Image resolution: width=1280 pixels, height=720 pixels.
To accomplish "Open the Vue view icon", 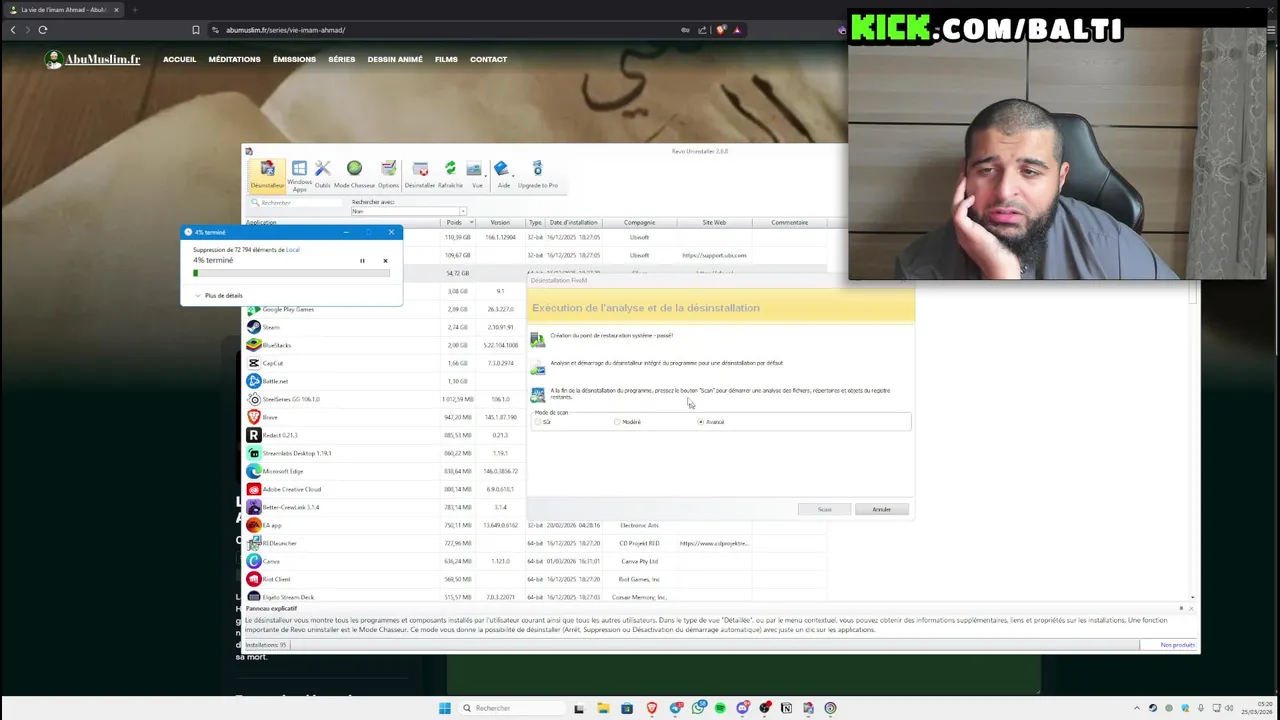I will point(474,174).
